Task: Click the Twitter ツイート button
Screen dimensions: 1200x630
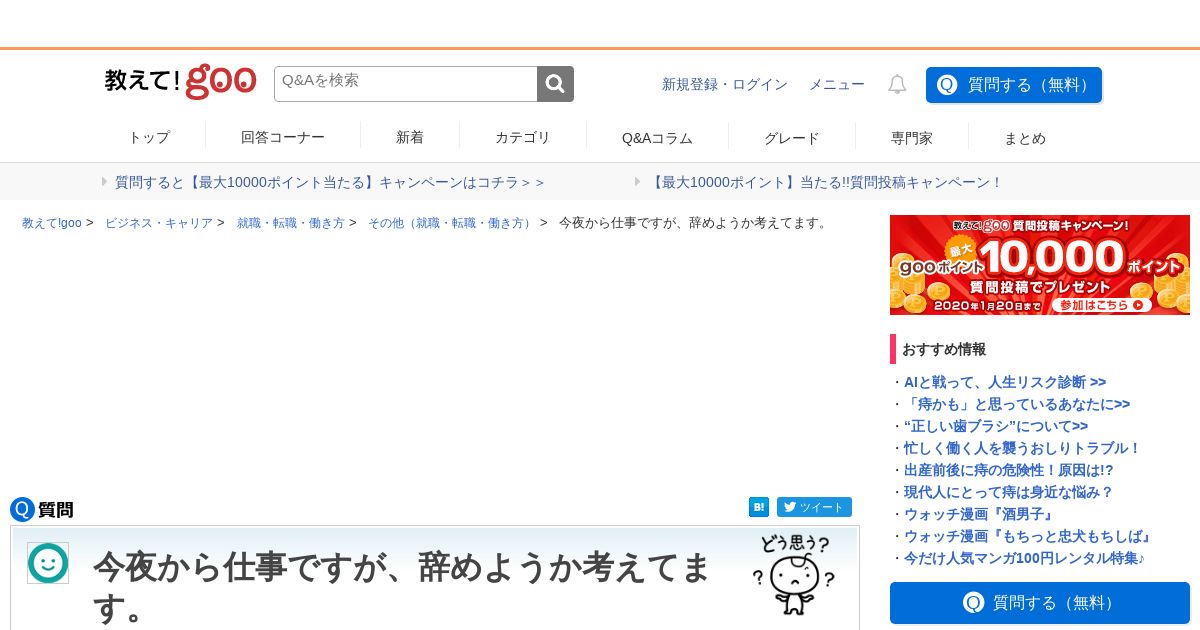Action: 814,507
